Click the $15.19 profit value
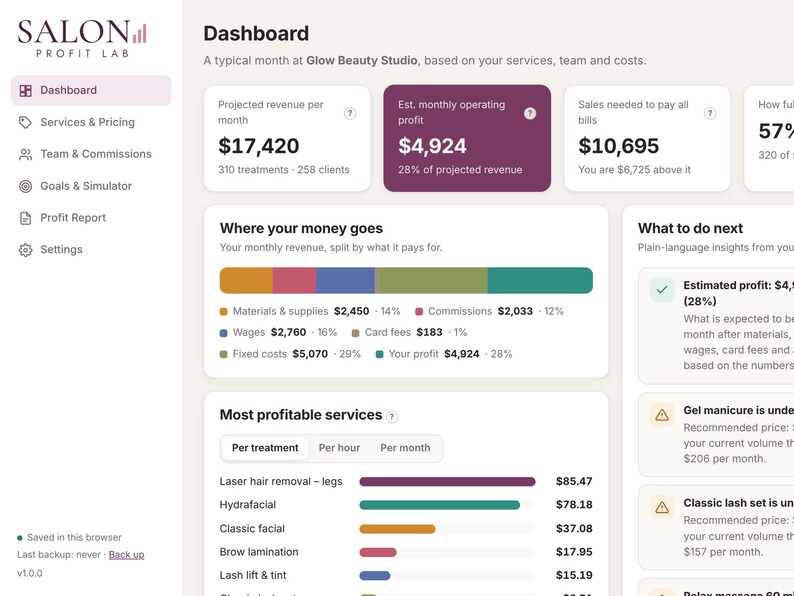Screen dimensions: 794x596 tap(574, 575)
